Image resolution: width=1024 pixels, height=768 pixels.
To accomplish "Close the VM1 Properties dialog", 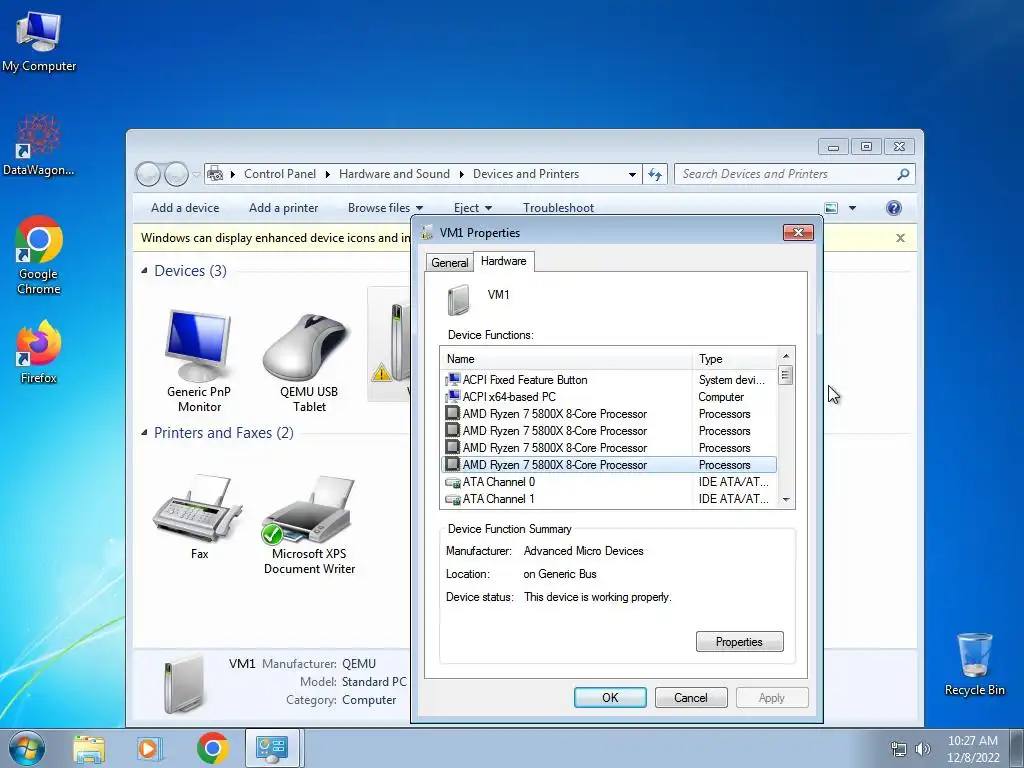I will tap(798, 232).
